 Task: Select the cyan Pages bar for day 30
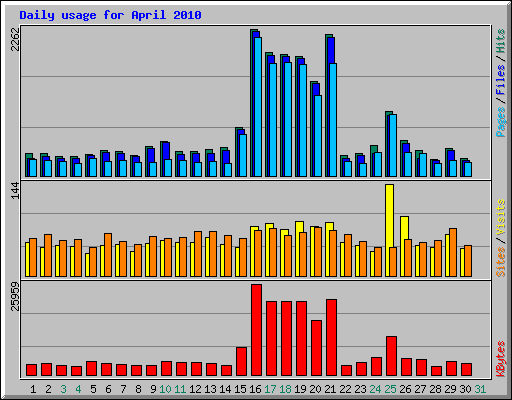[468, 170]
